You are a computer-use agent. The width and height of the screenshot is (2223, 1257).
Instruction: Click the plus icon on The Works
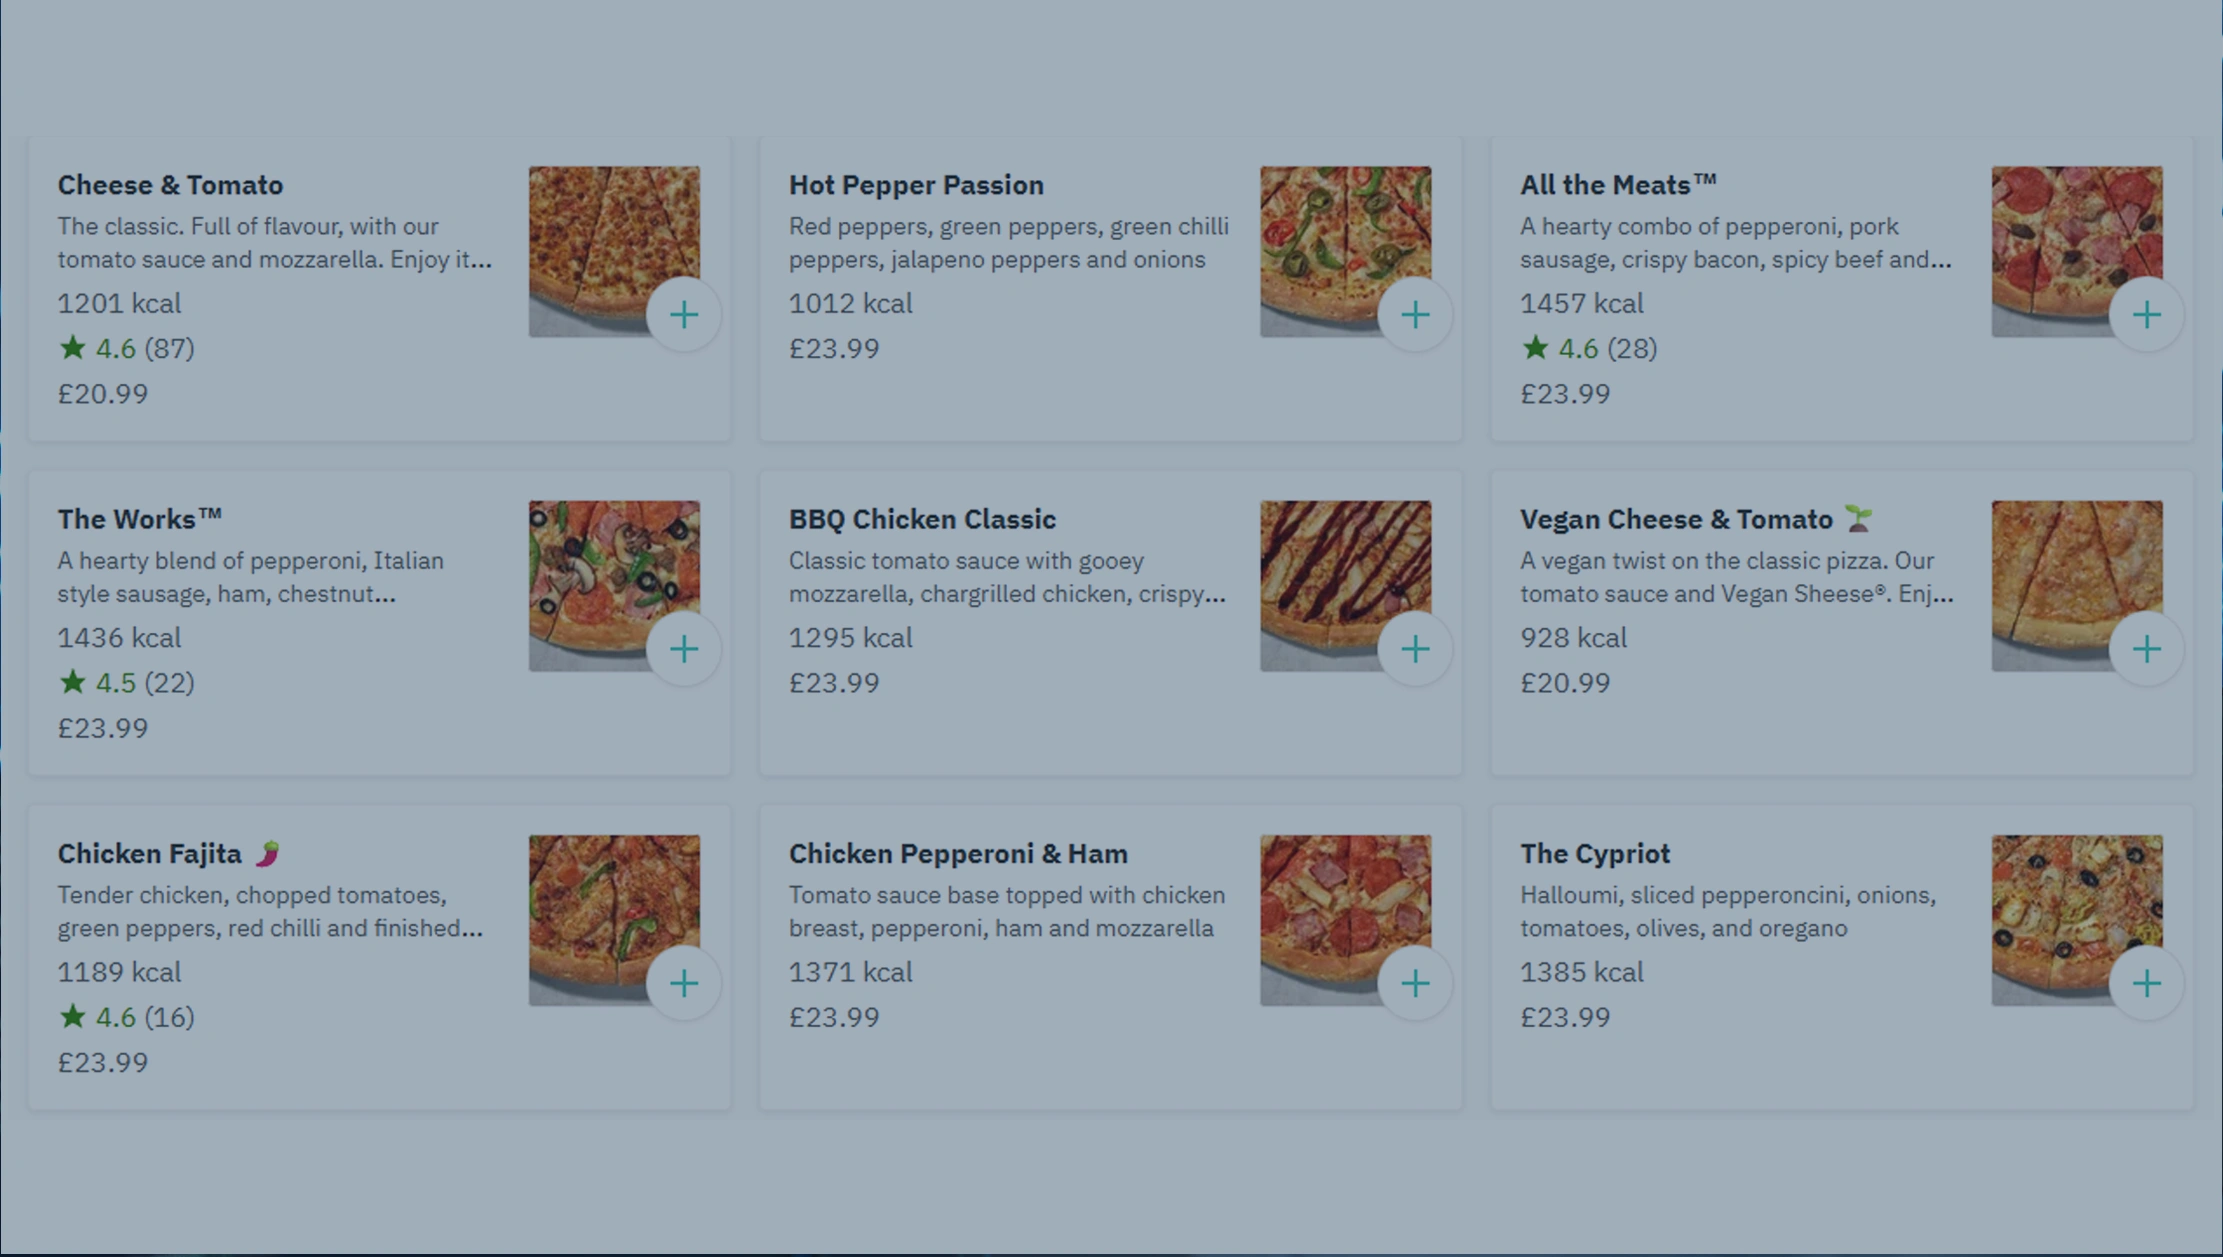point(684,648)
